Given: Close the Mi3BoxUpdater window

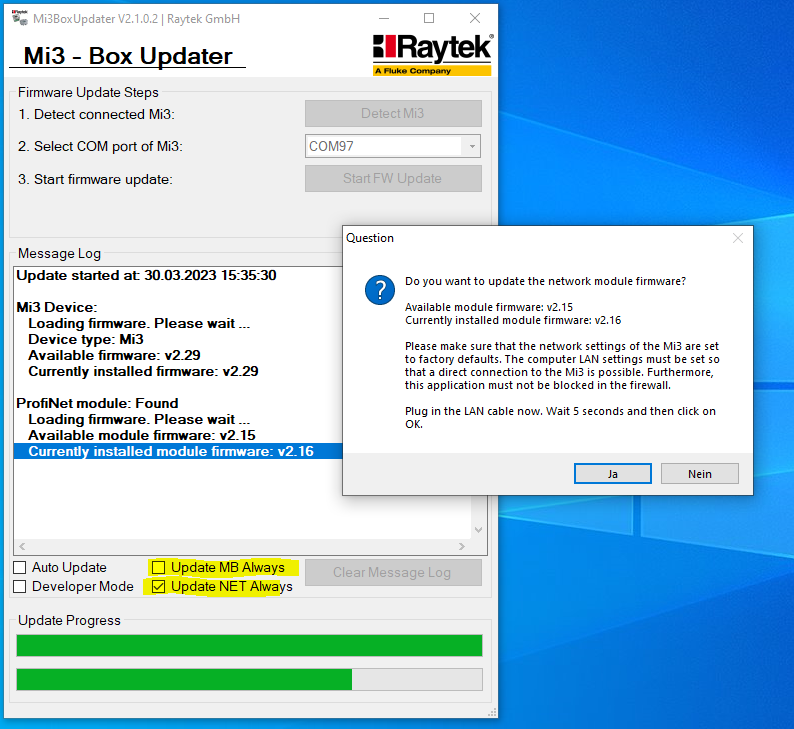Looking at the screenshot, I should pos(474,18).
